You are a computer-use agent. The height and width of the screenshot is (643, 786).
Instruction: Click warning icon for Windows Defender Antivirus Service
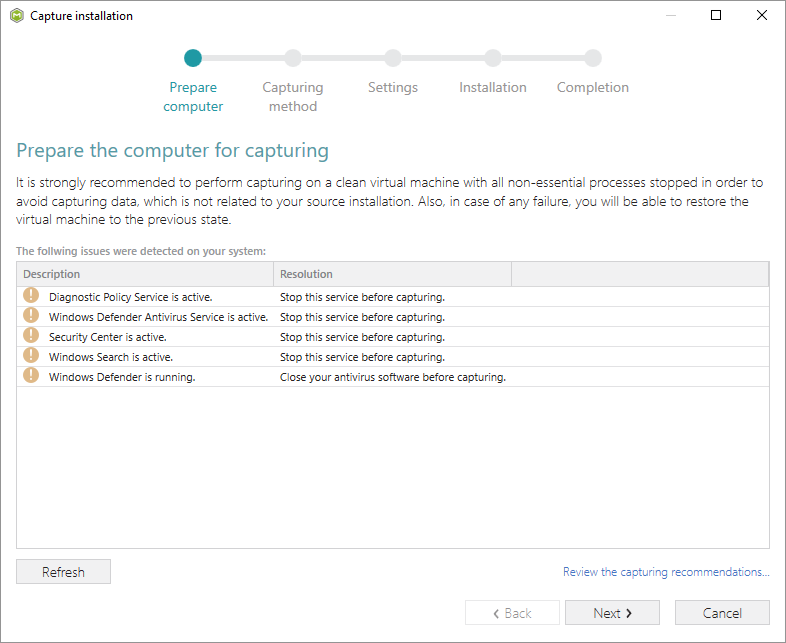(31, 315)
